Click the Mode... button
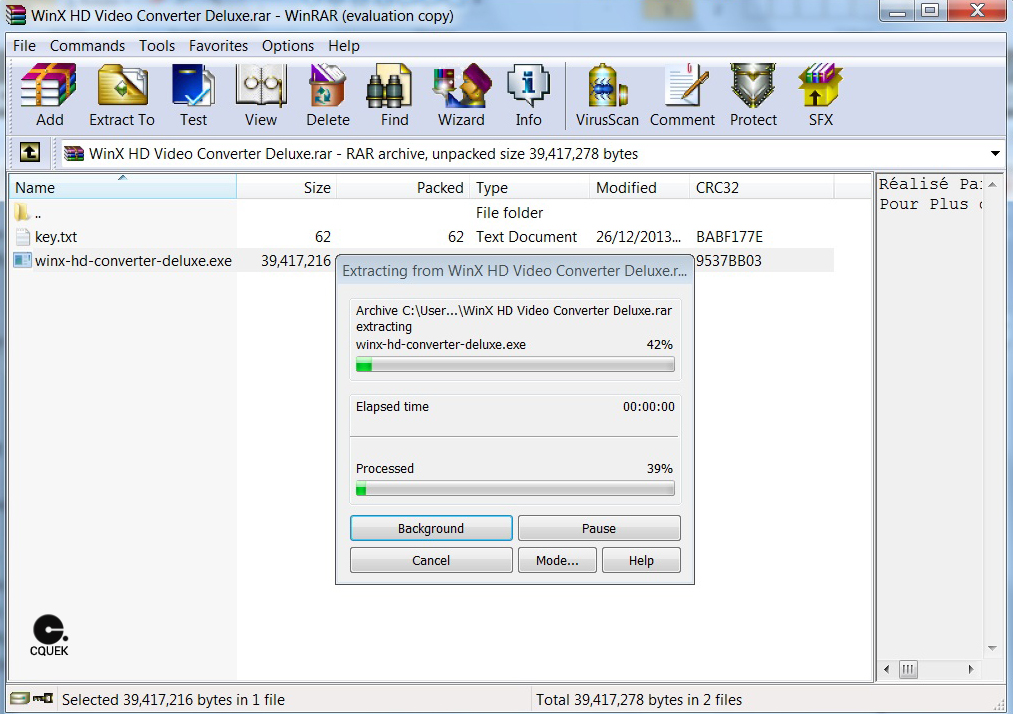Screen dimensions: 1013x714 pyautogui.click(x=557, y=560)
